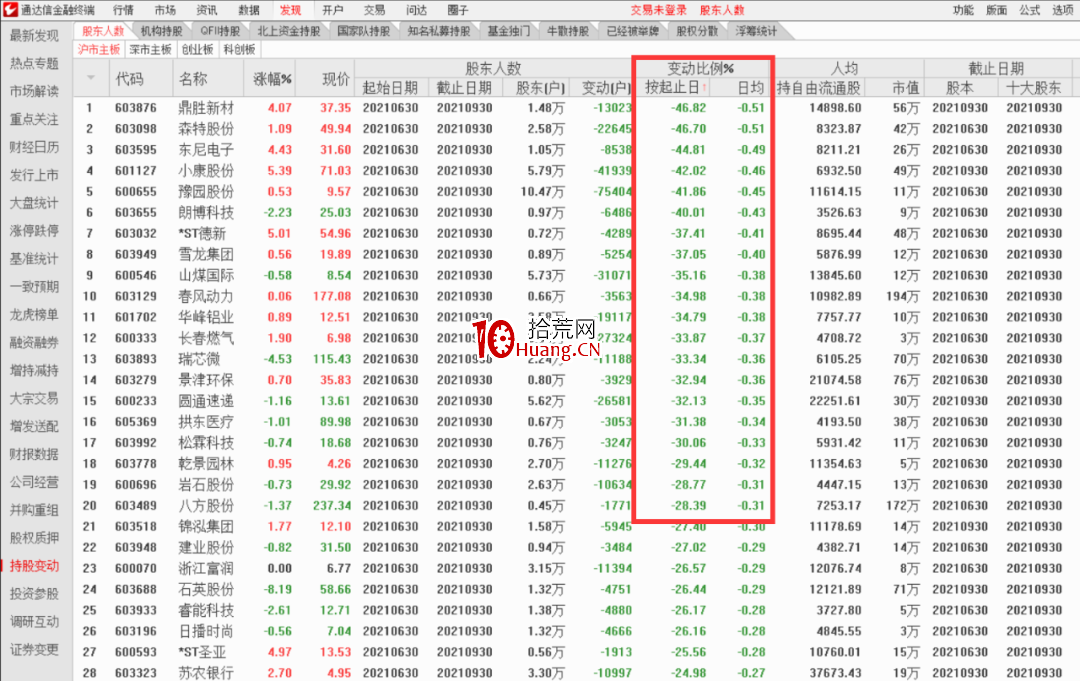
Task: Open 热点专题 in the sidebar
Action: pyautogui.click(x=34, y=63)
